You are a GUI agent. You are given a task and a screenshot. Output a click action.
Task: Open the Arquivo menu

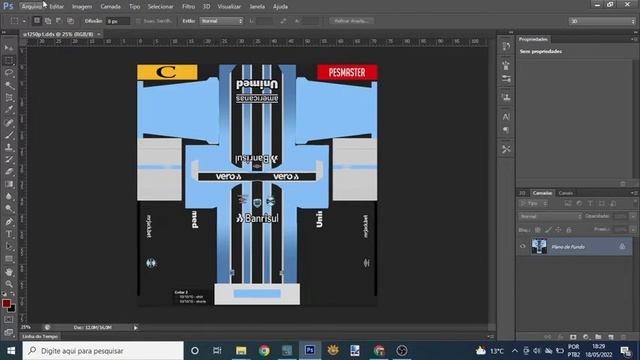click(x=31, y=7)
